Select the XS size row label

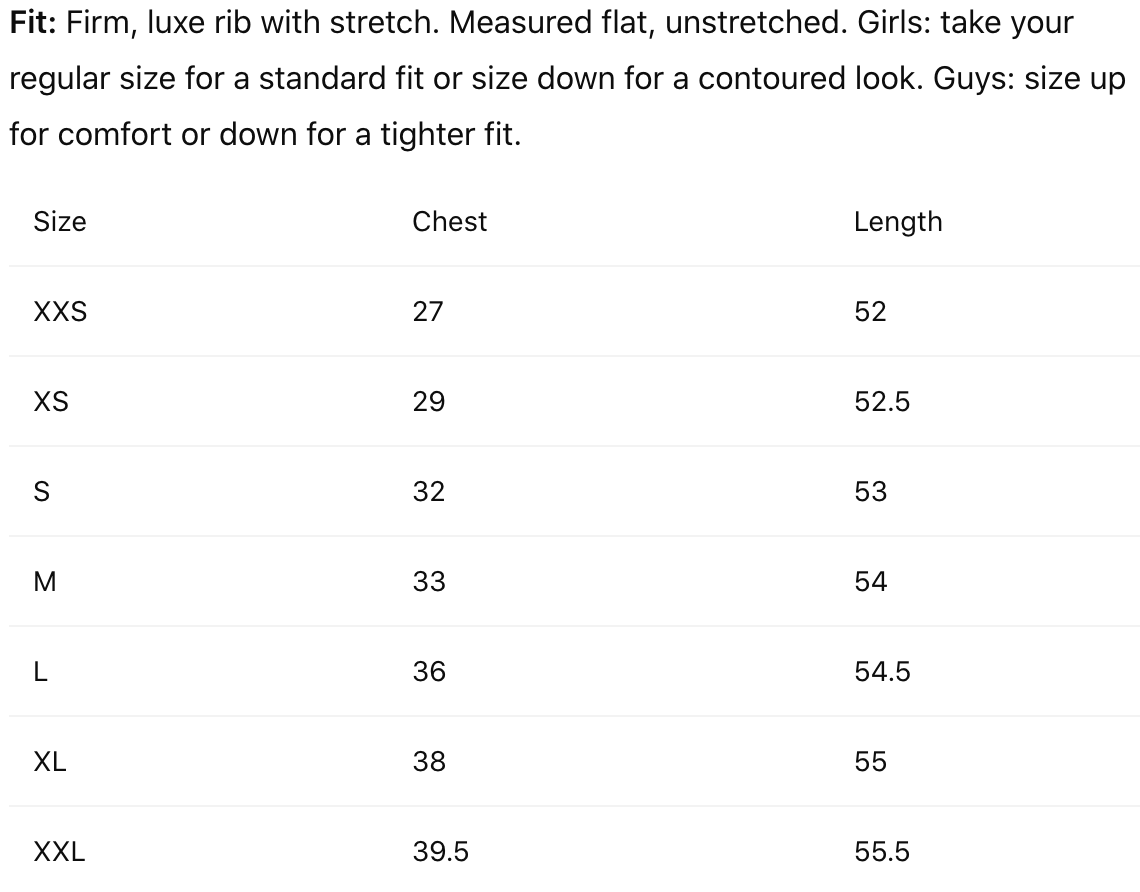click(51, 402)
